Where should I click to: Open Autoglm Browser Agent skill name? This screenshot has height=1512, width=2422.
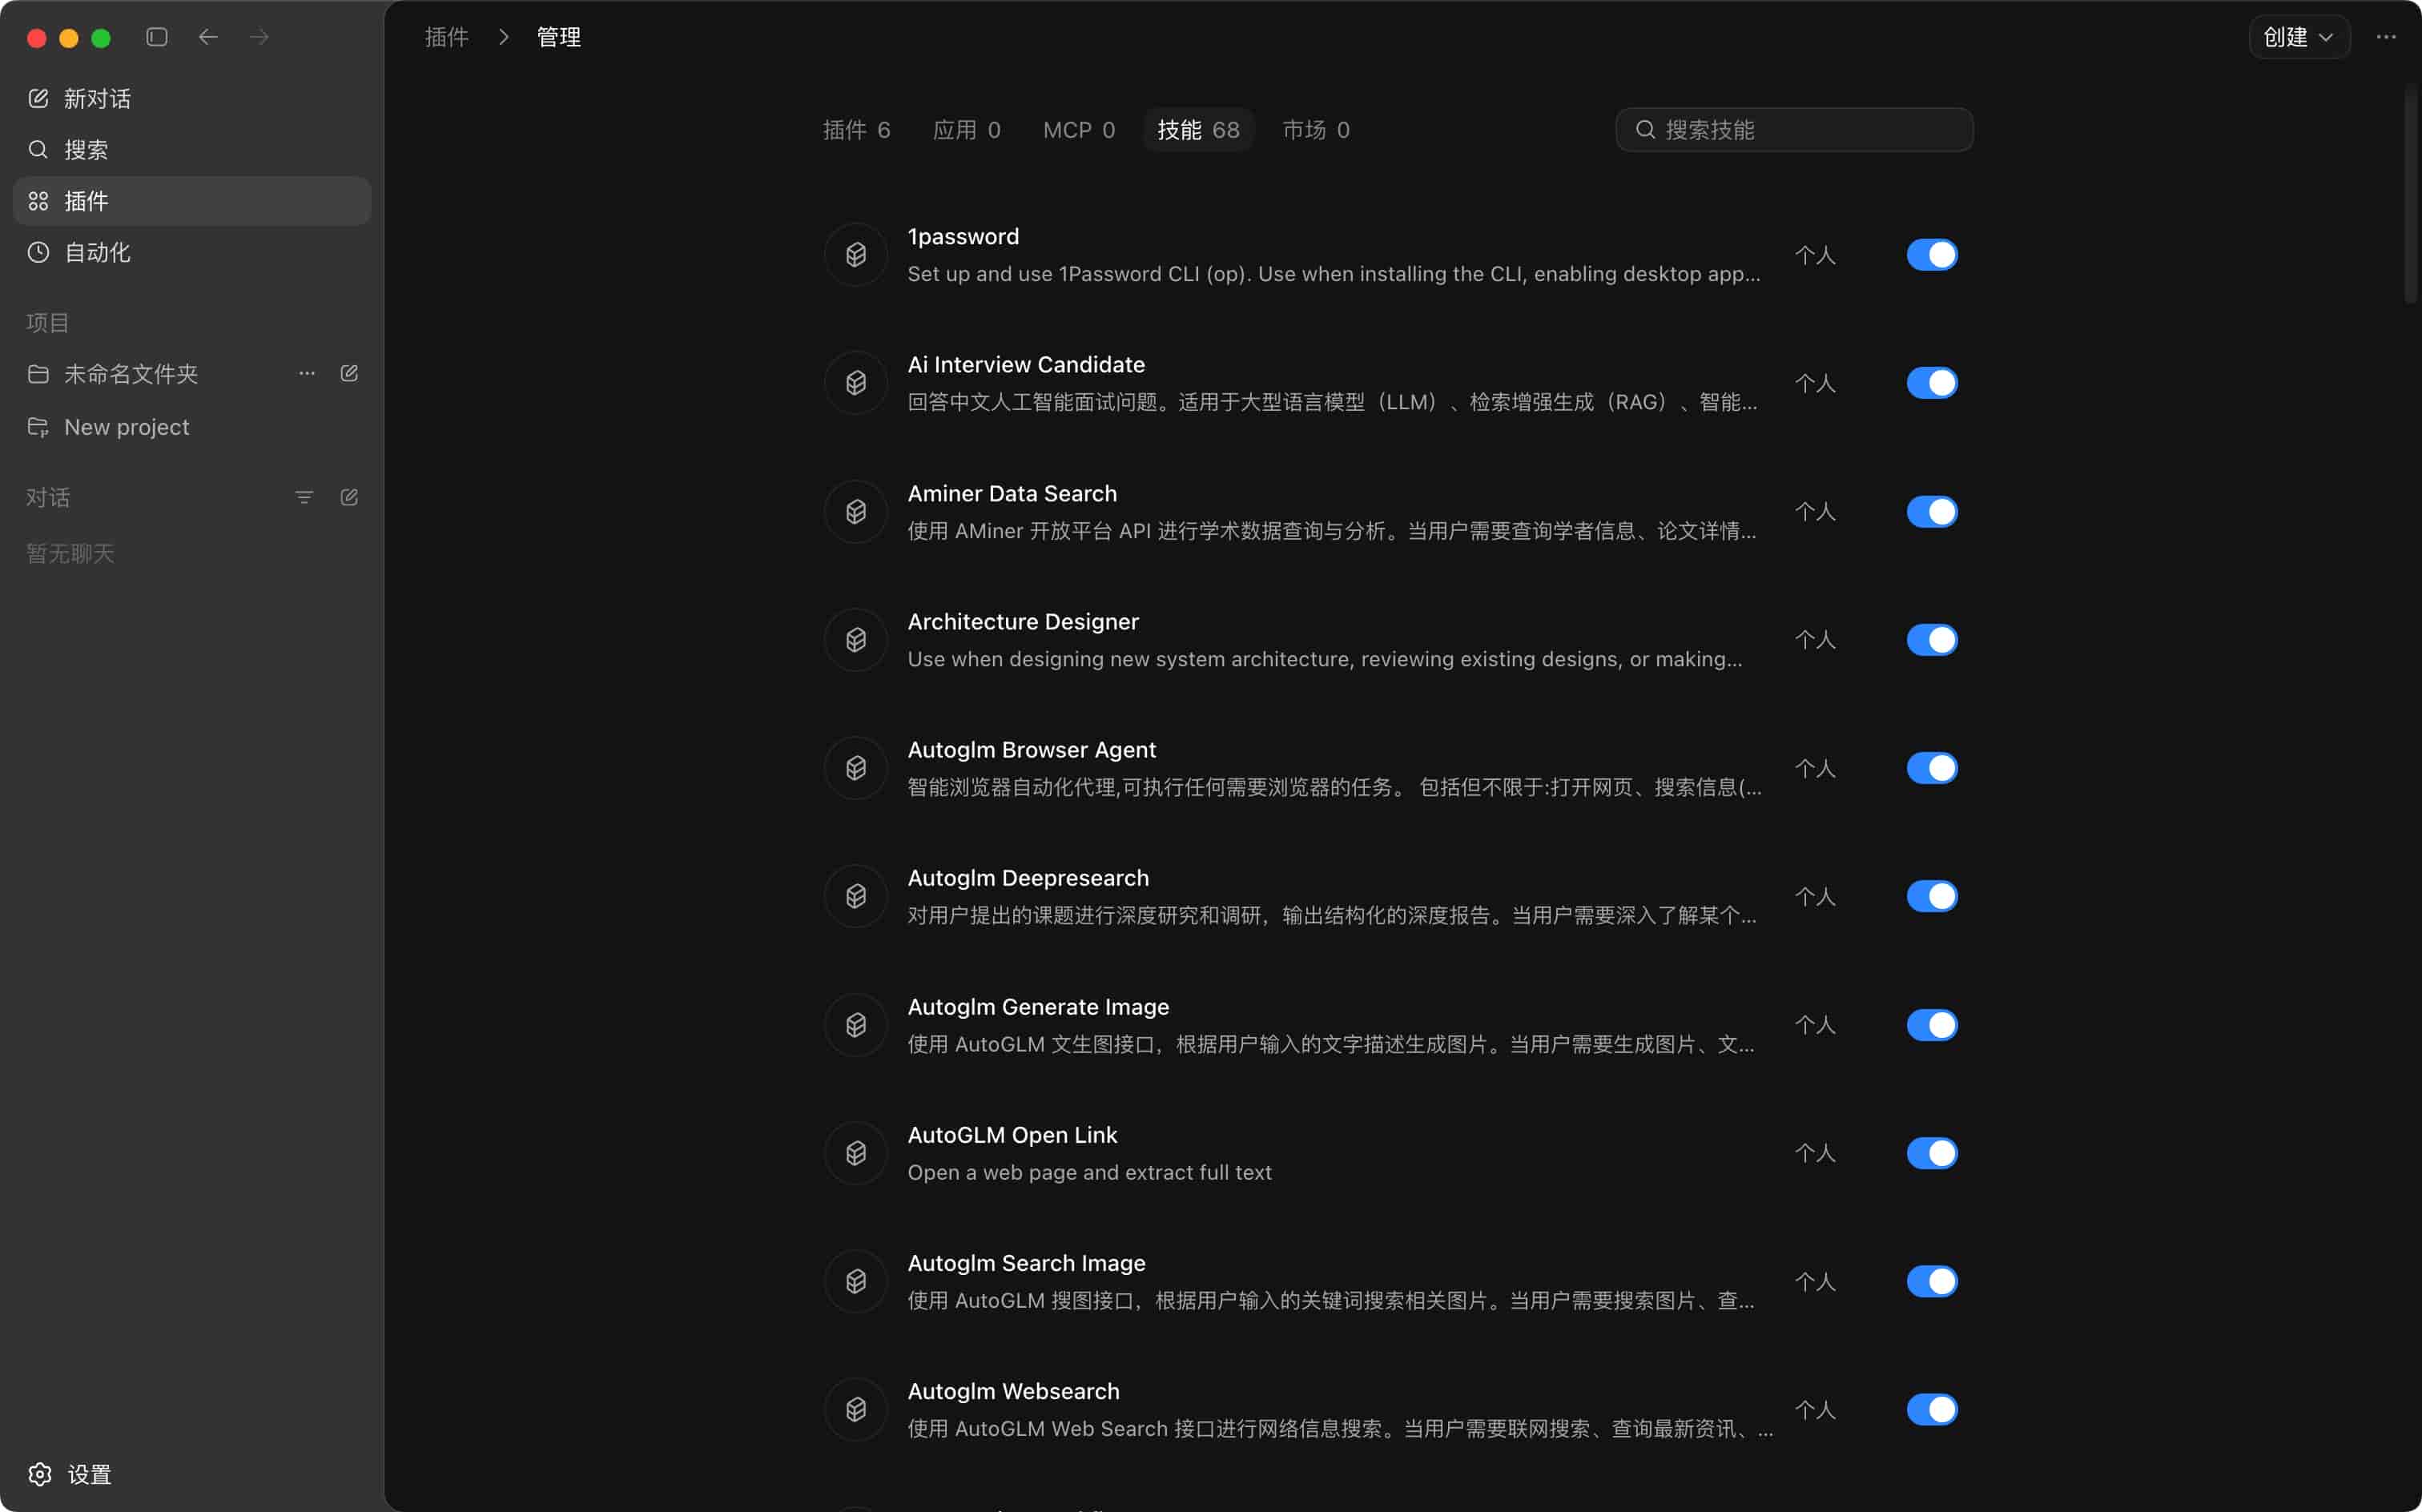coord(1031,749)
